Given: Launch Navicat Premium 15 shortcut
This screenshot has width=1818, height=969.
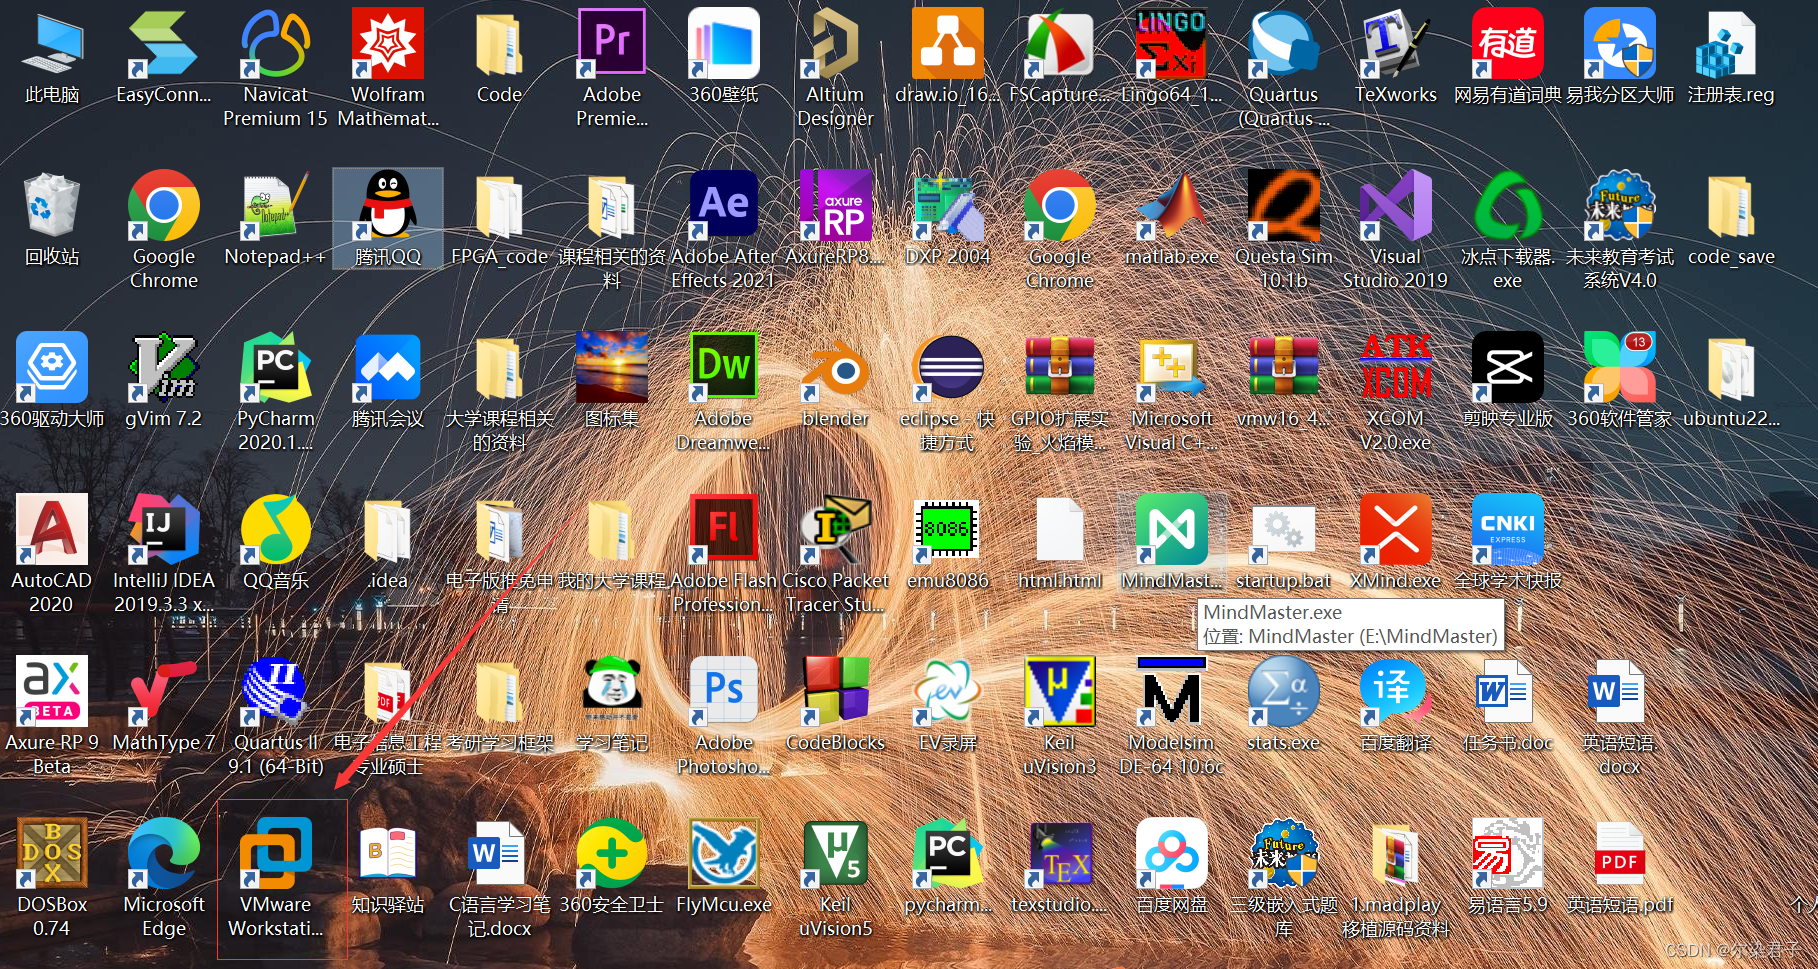Looking at the screenshot, I should click(x=276, y=43).
